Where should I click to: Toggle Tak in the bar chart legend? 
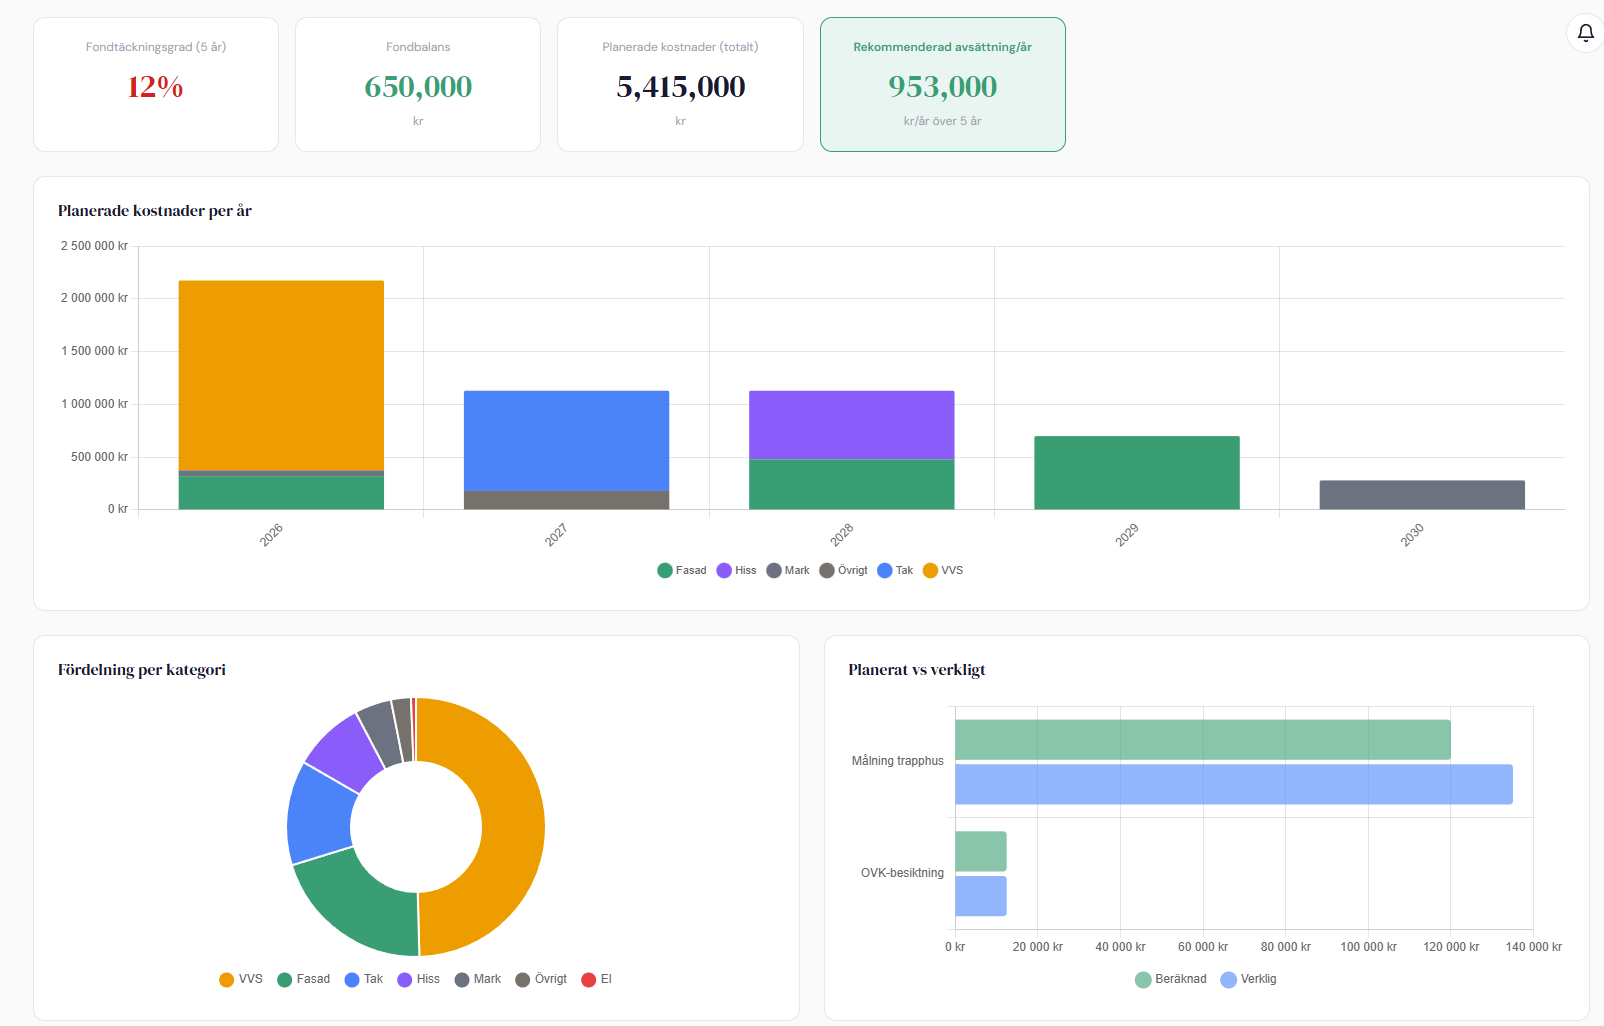point(894,570)
